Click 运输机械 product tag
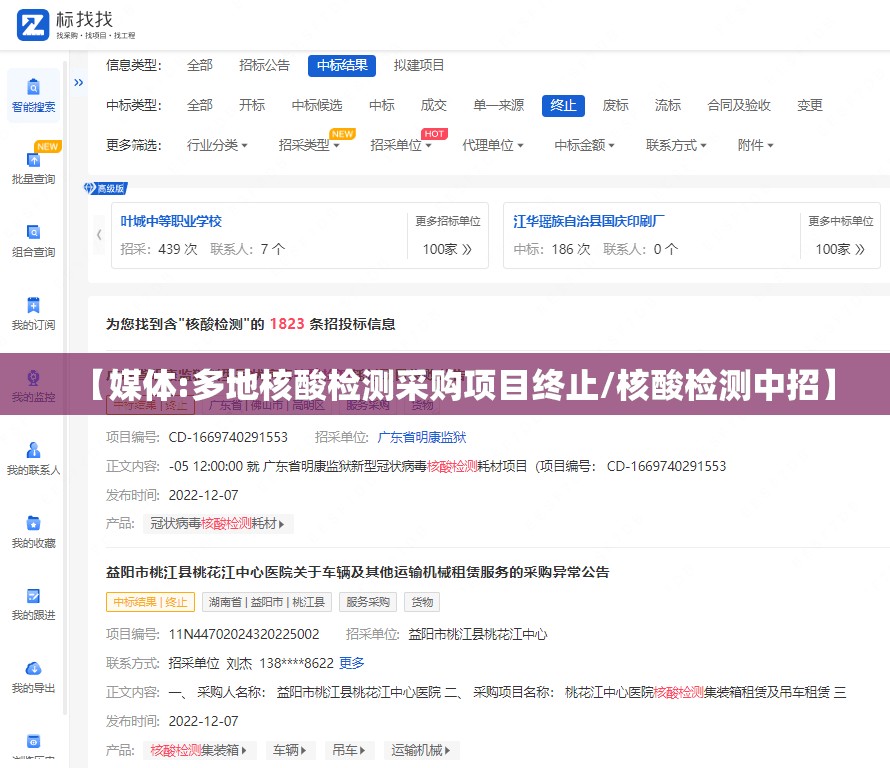This screenshot has width=890, height=768. (x=421, y=750)
